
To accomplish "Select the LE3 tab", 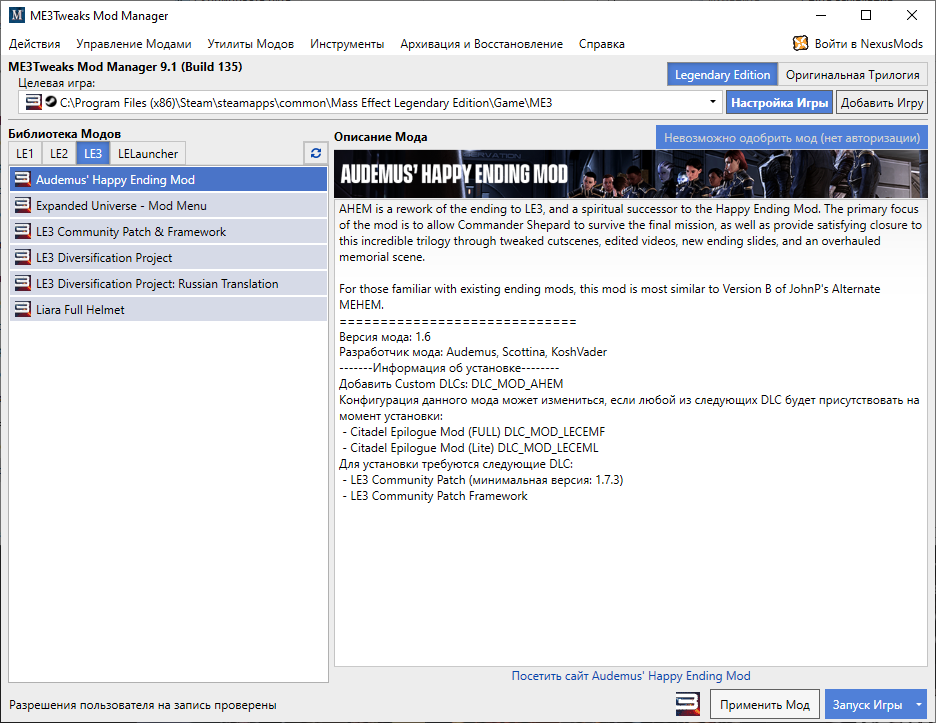I will (93, 153).
